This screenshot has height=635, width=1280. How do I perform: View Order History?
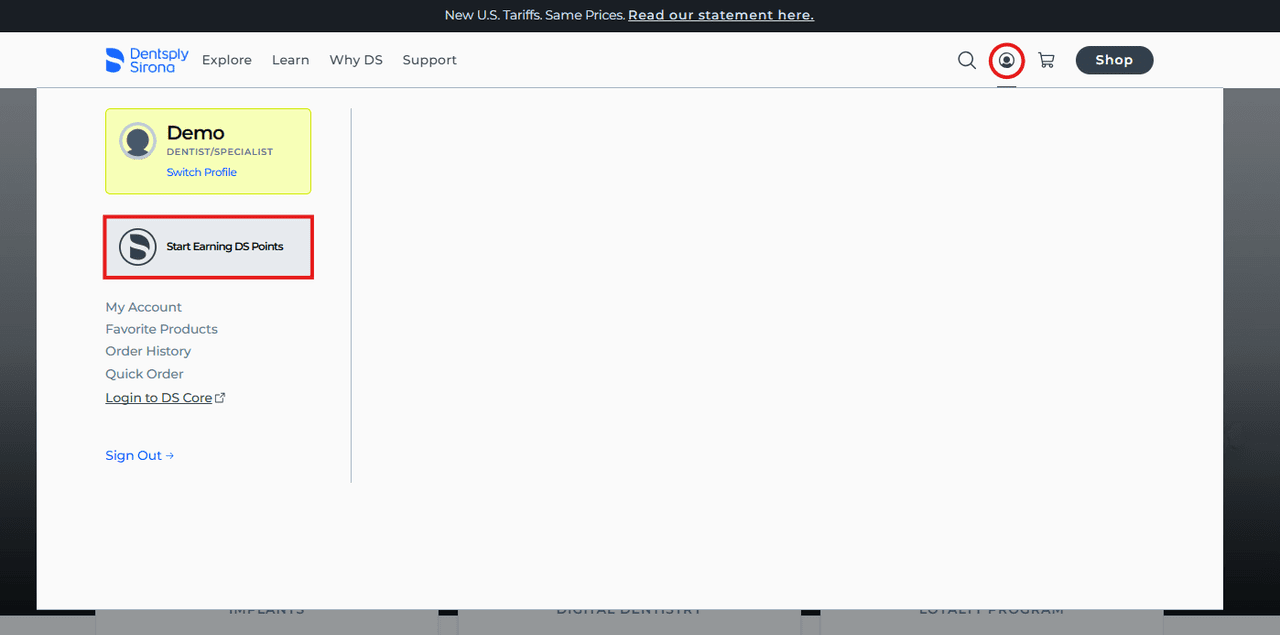(x=148, y=351)
